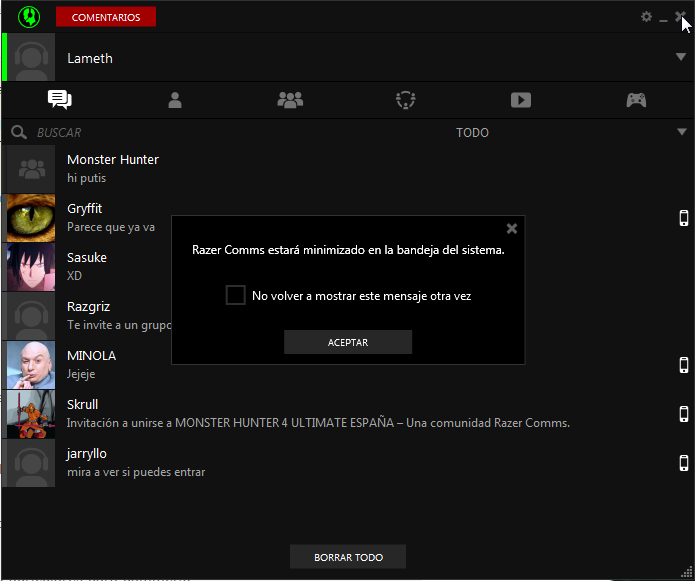Image resolution: width=695 pixels, height=581 pixels.
Task: Open Sasuke's avatar picture
Action: [x=31, y=267]
